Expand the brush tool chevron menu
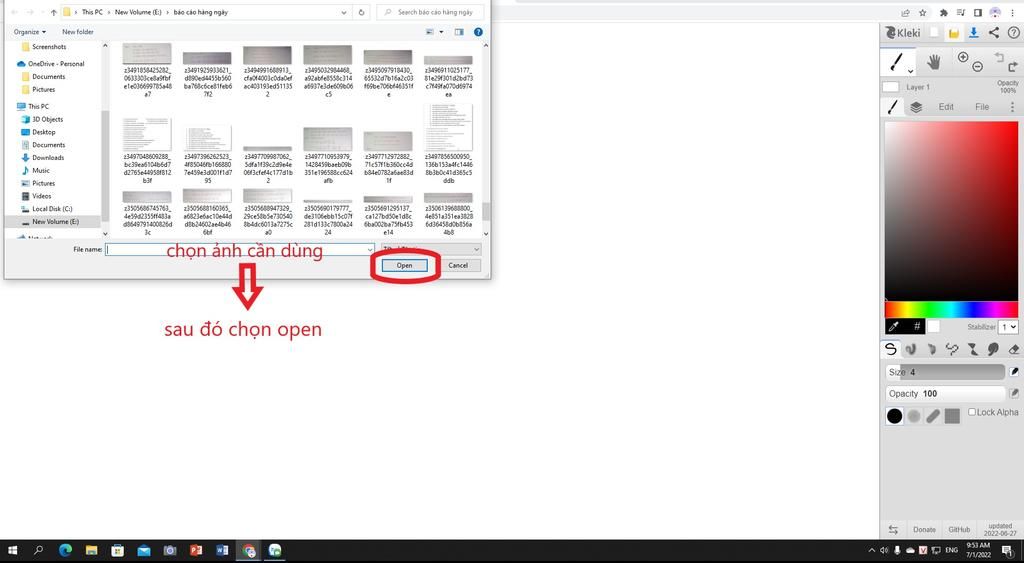This screenshot has width=1024, height=563. point(910,71)
